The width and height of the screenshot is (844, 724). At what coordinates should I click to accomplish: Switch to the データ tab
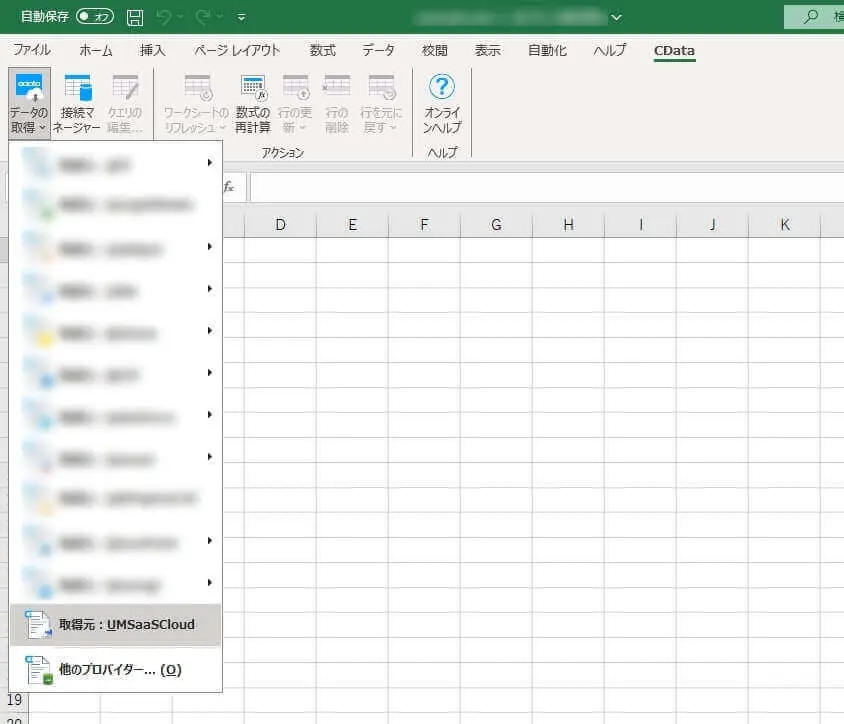pyautogui.click(x=378, y=50)
